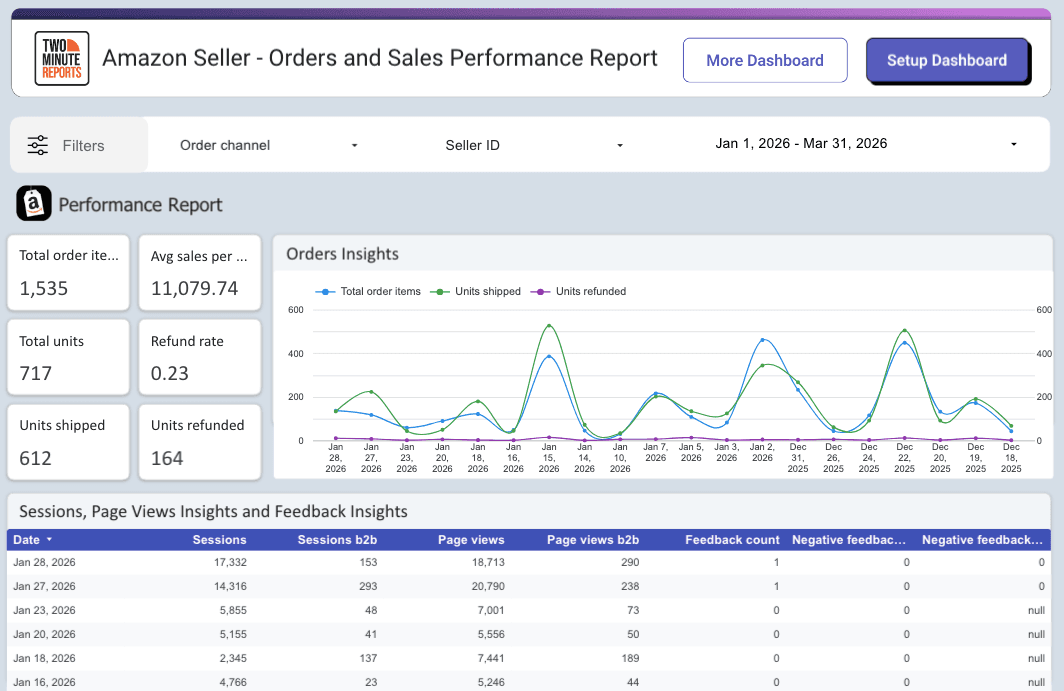1064x691 pixels.
Task: Select the Refund rate card
Action: pos(199,357)
